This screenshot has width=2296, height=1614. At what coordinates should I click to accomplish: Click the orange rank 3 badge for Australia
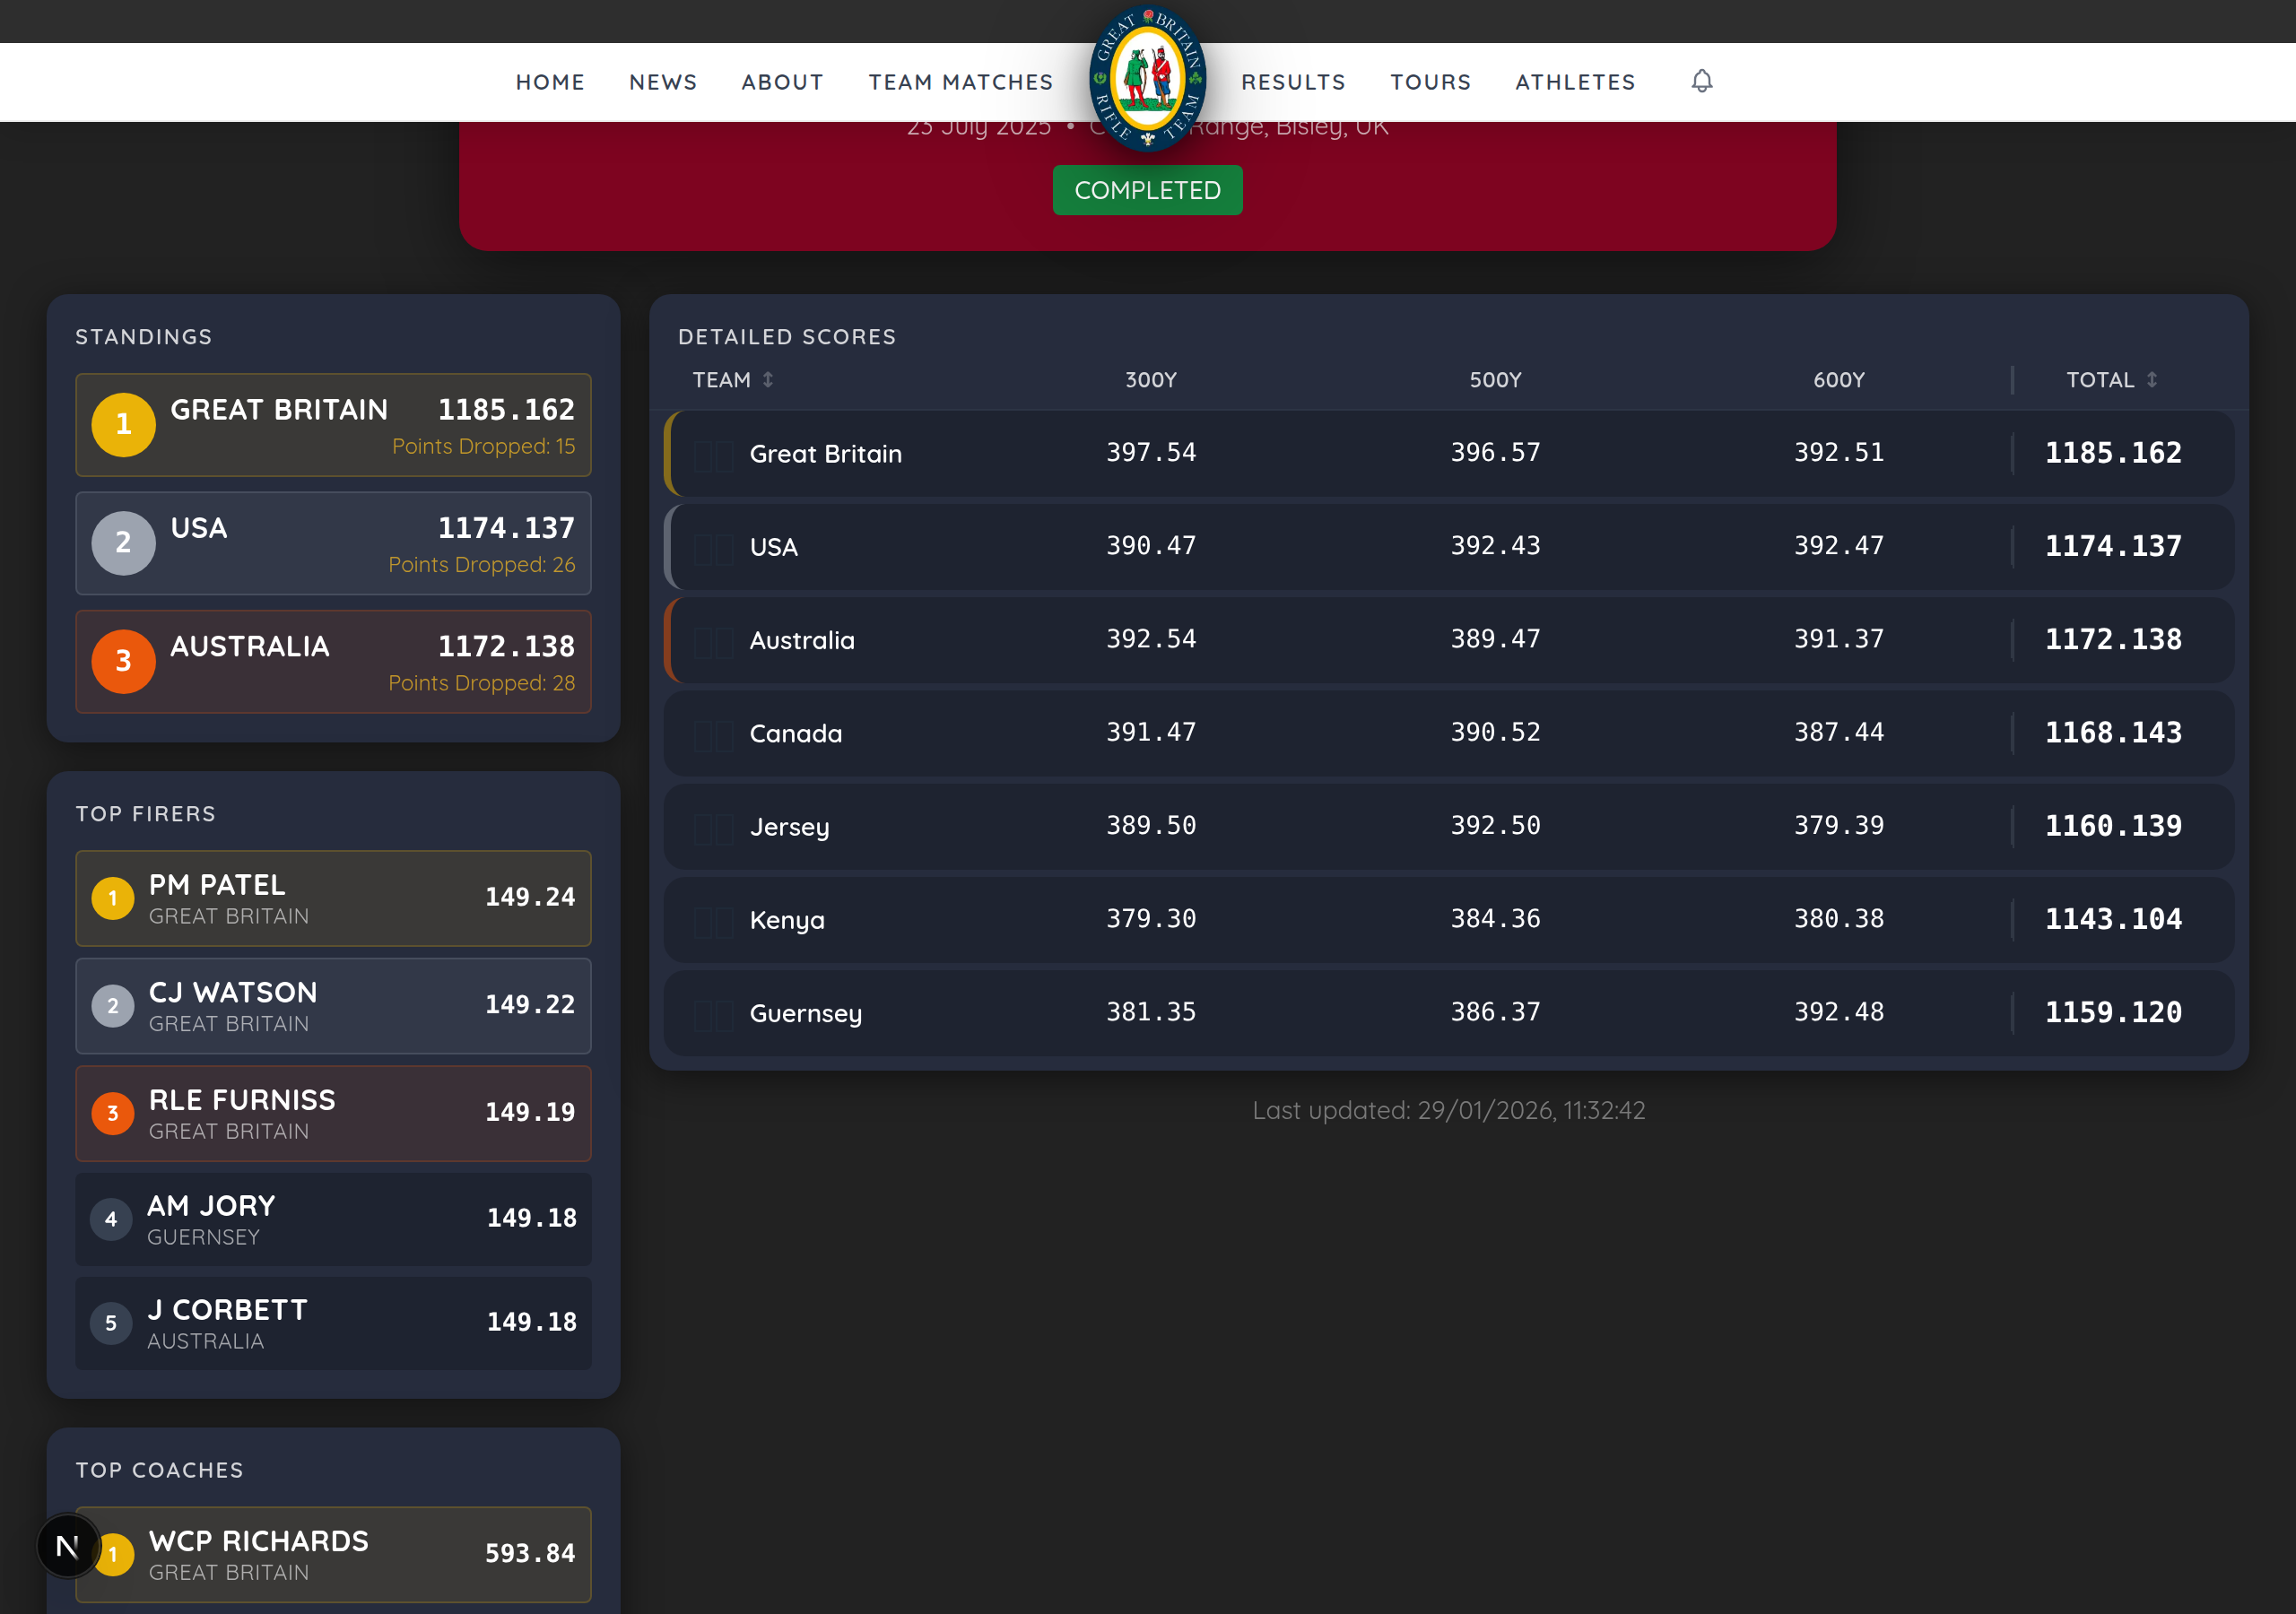tap(123, 661)
